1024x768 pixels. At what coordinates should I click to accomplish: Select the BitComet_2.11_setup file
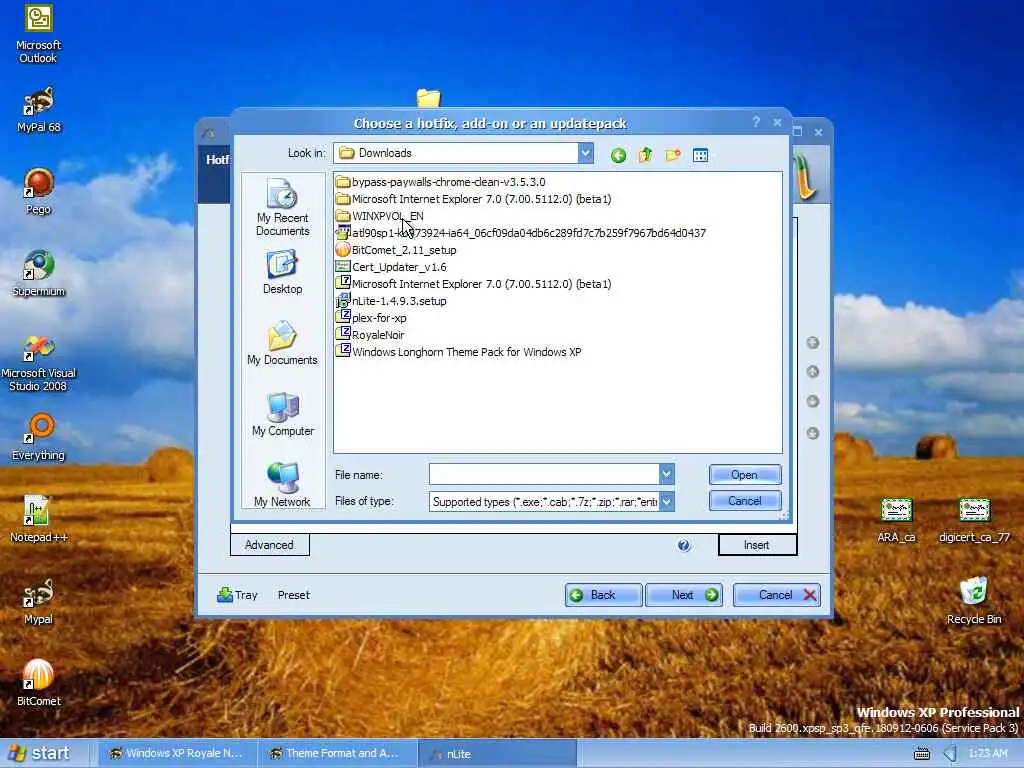tap(396, 250)
